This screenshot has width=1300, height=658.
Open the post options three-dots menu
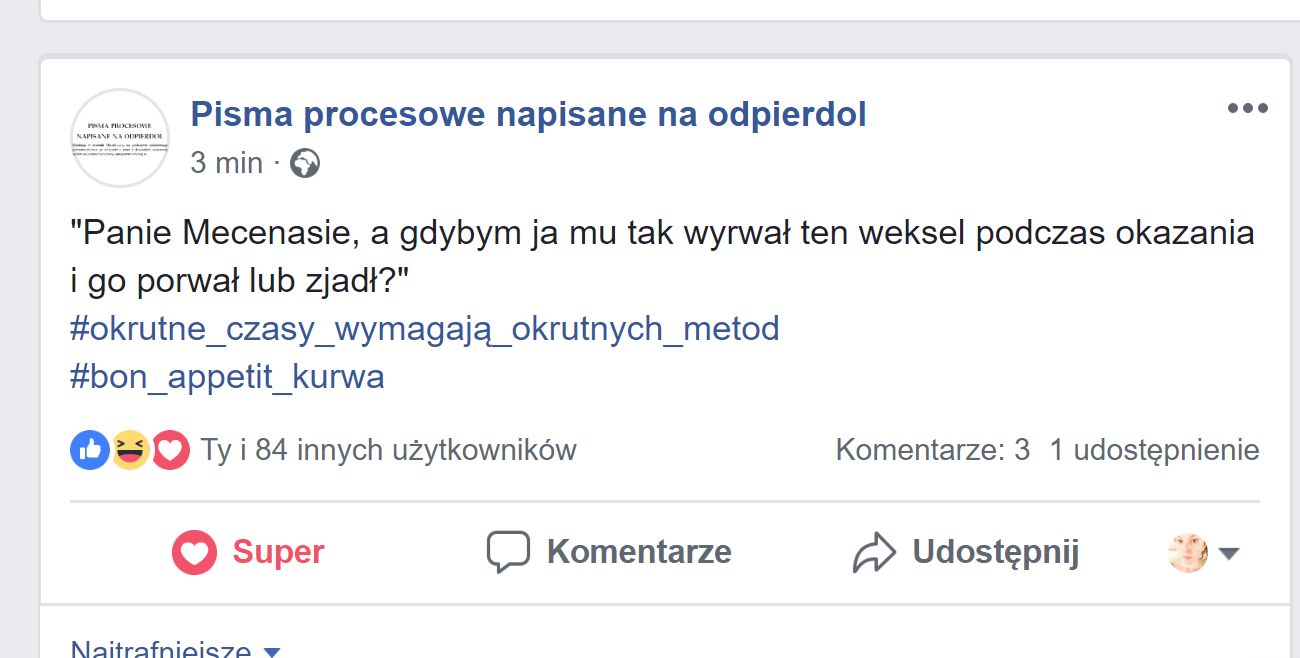[x=1247, y=109]
